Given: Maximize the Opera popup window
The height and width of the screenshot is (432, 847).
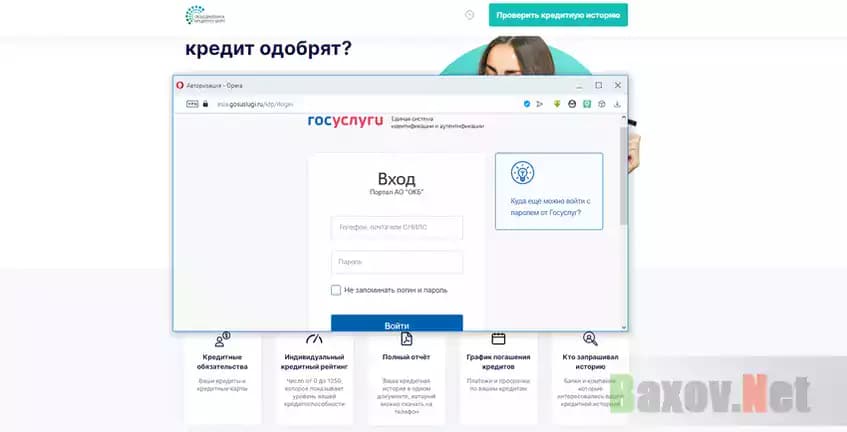Looking at the screenshot, I should click(x=599, y=85).
